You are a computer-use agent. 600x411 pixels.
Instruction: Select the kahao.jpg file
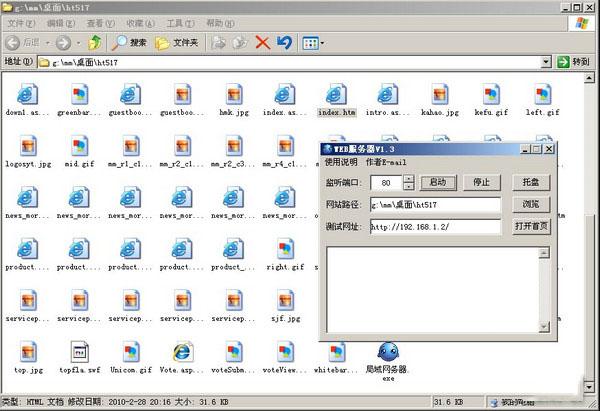coord(440,100)
